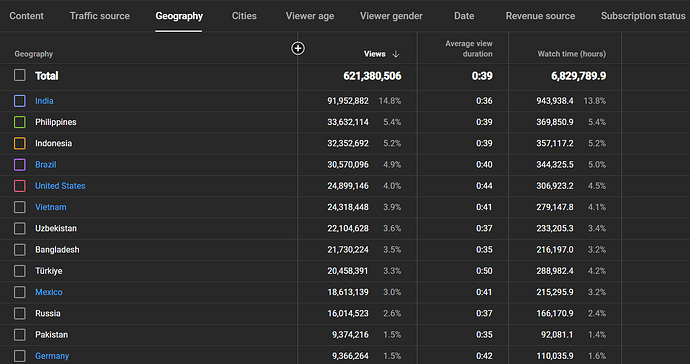The image size is (690, 364).
Task: Sort by the Views column header
Action: (374, 54)
